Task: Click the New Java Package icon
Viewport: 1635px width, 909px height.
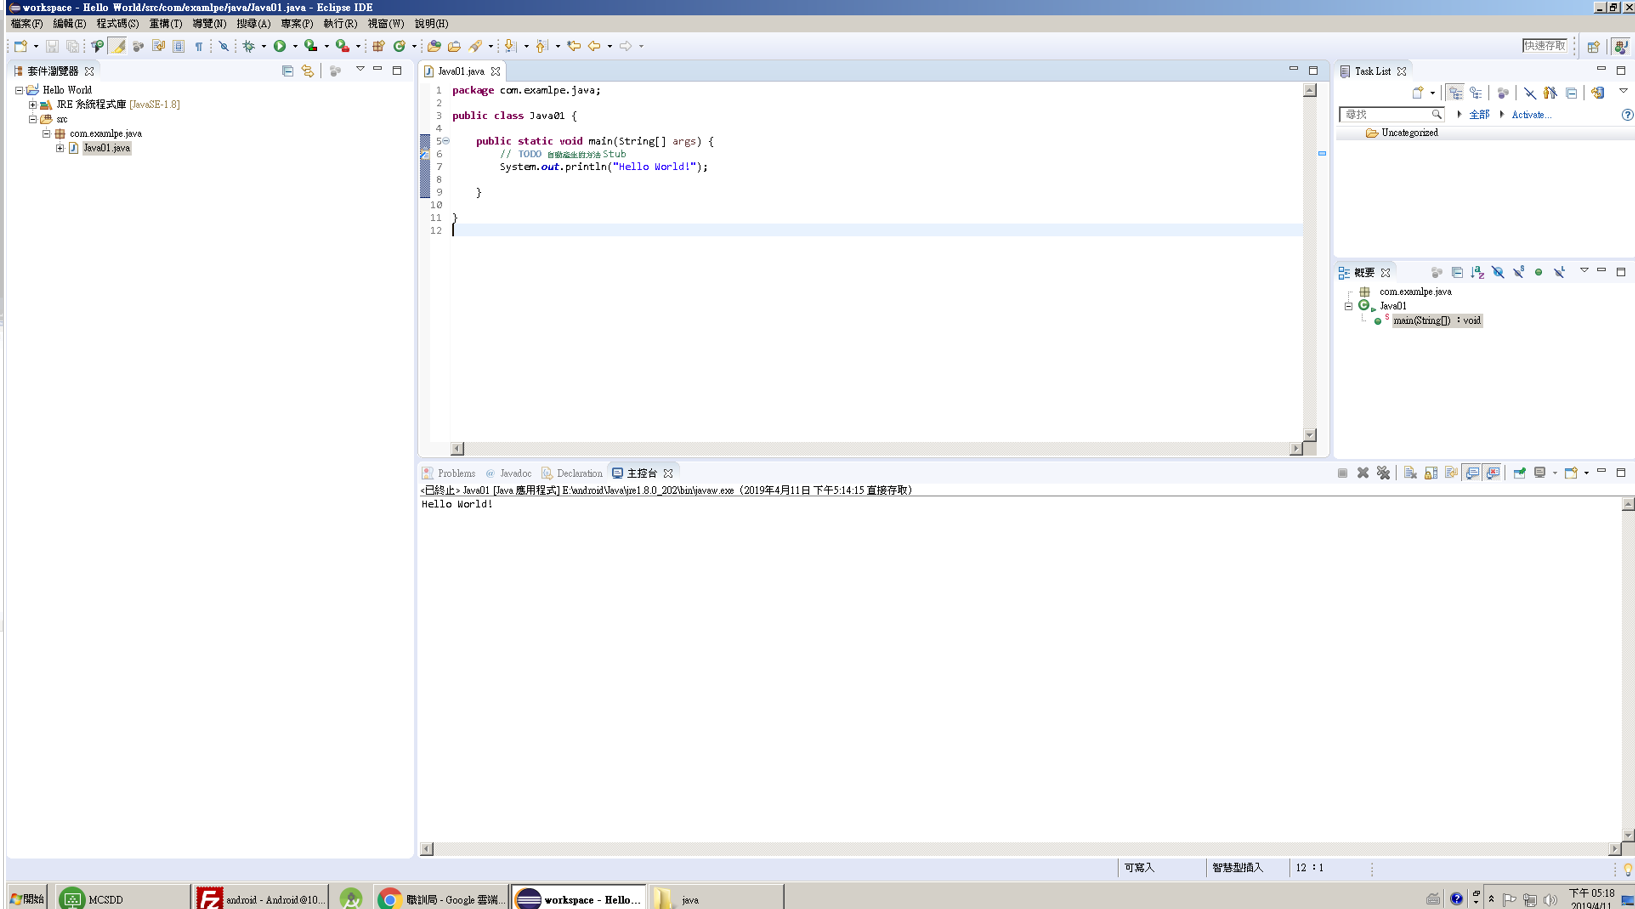Action: (378, 46)
